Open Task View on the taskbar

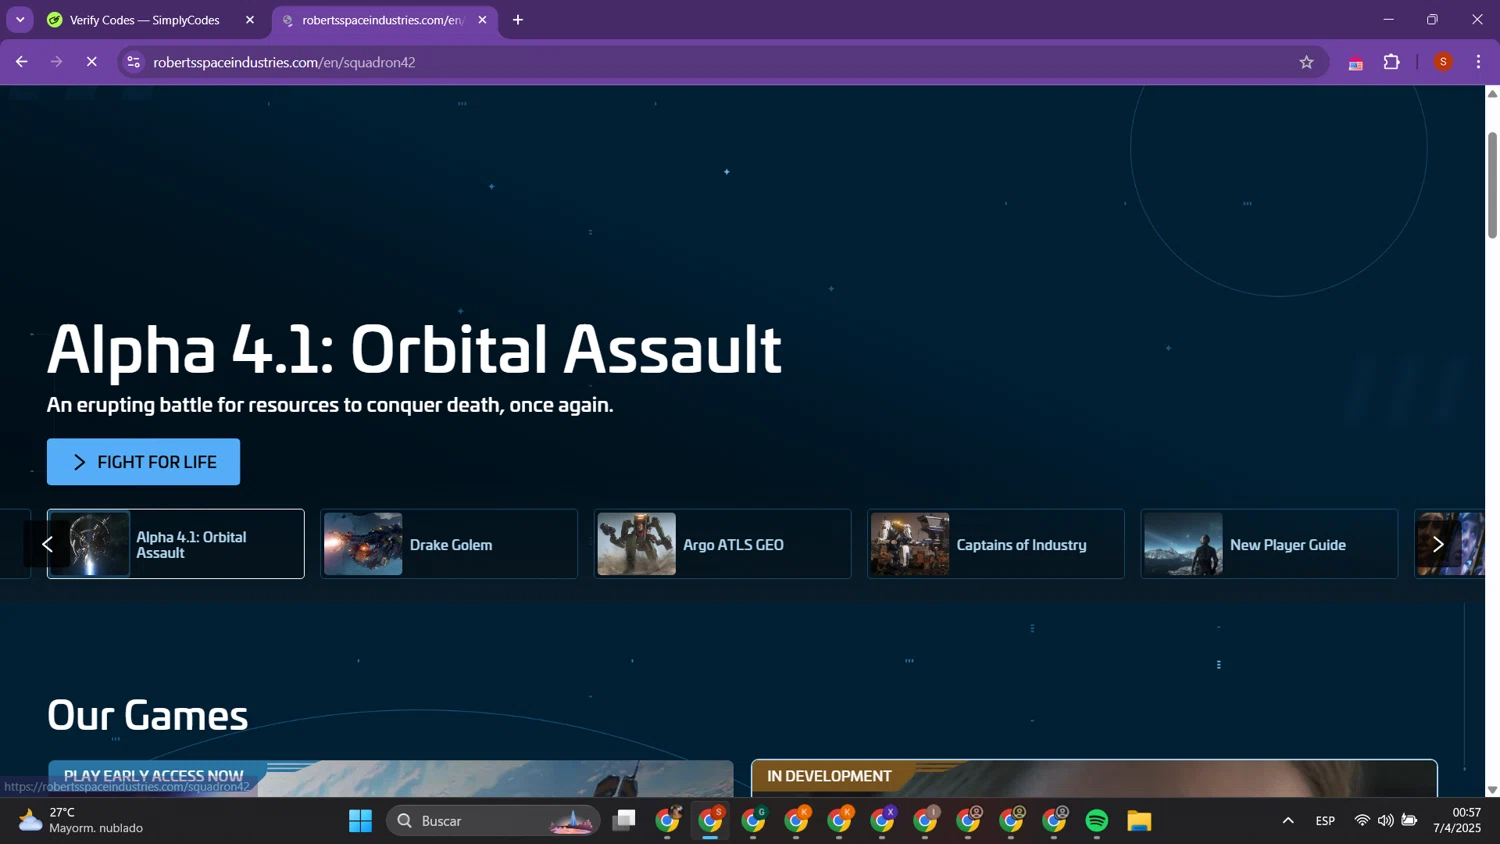pos(625,821)
